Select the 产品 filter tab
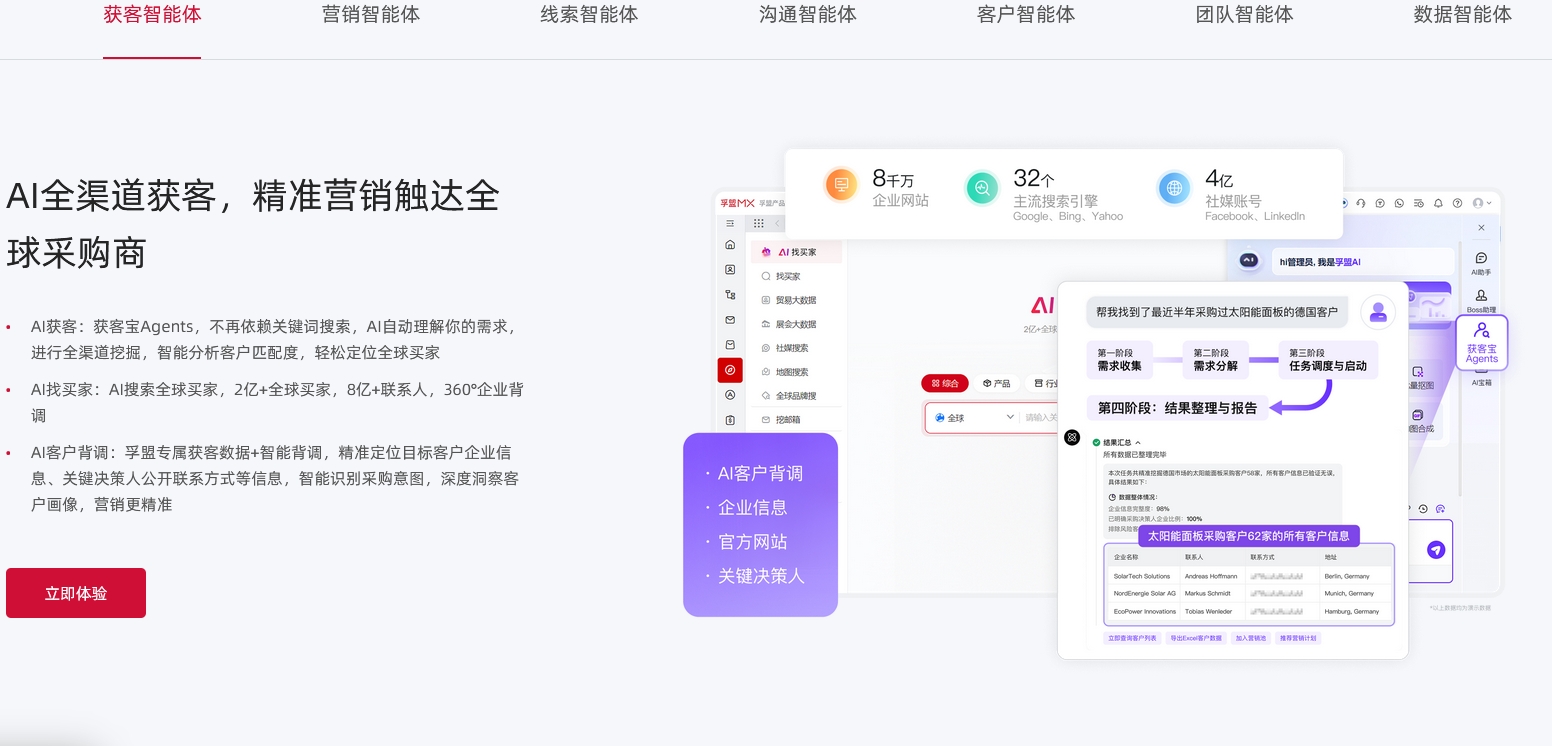 tap(998, 383)
